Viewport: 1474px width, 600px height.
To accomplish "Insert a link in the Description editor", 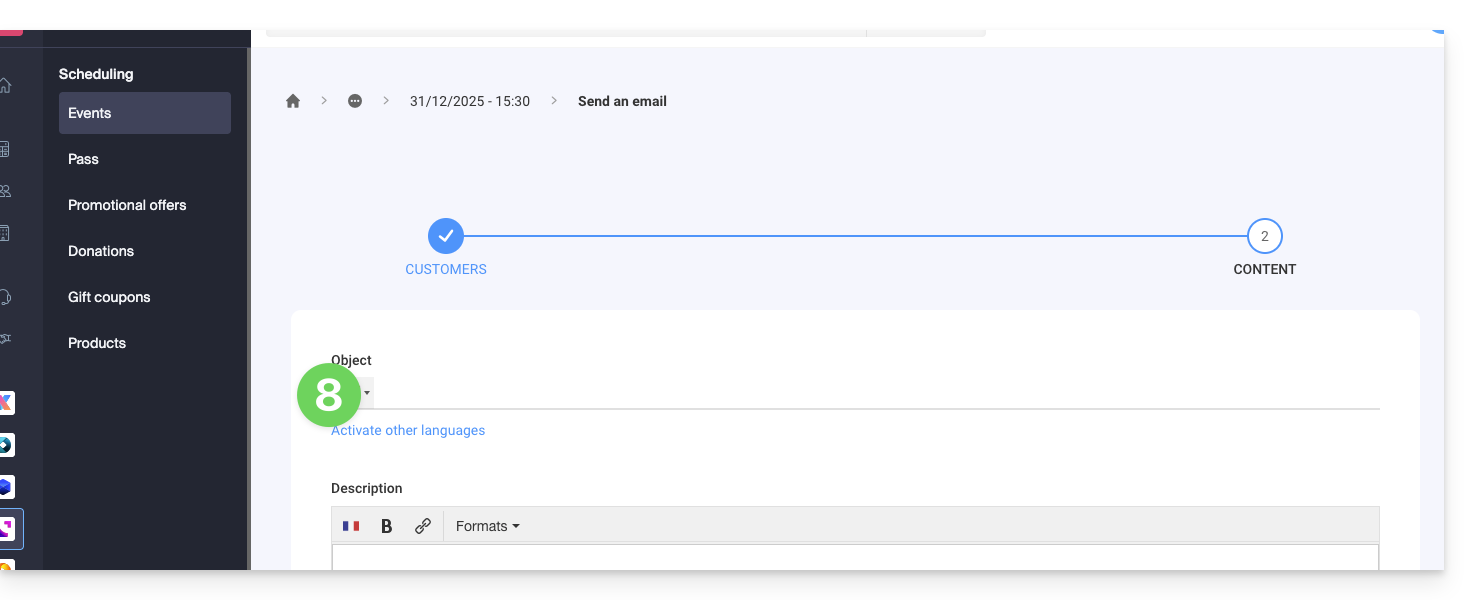I will click(423, 526).
